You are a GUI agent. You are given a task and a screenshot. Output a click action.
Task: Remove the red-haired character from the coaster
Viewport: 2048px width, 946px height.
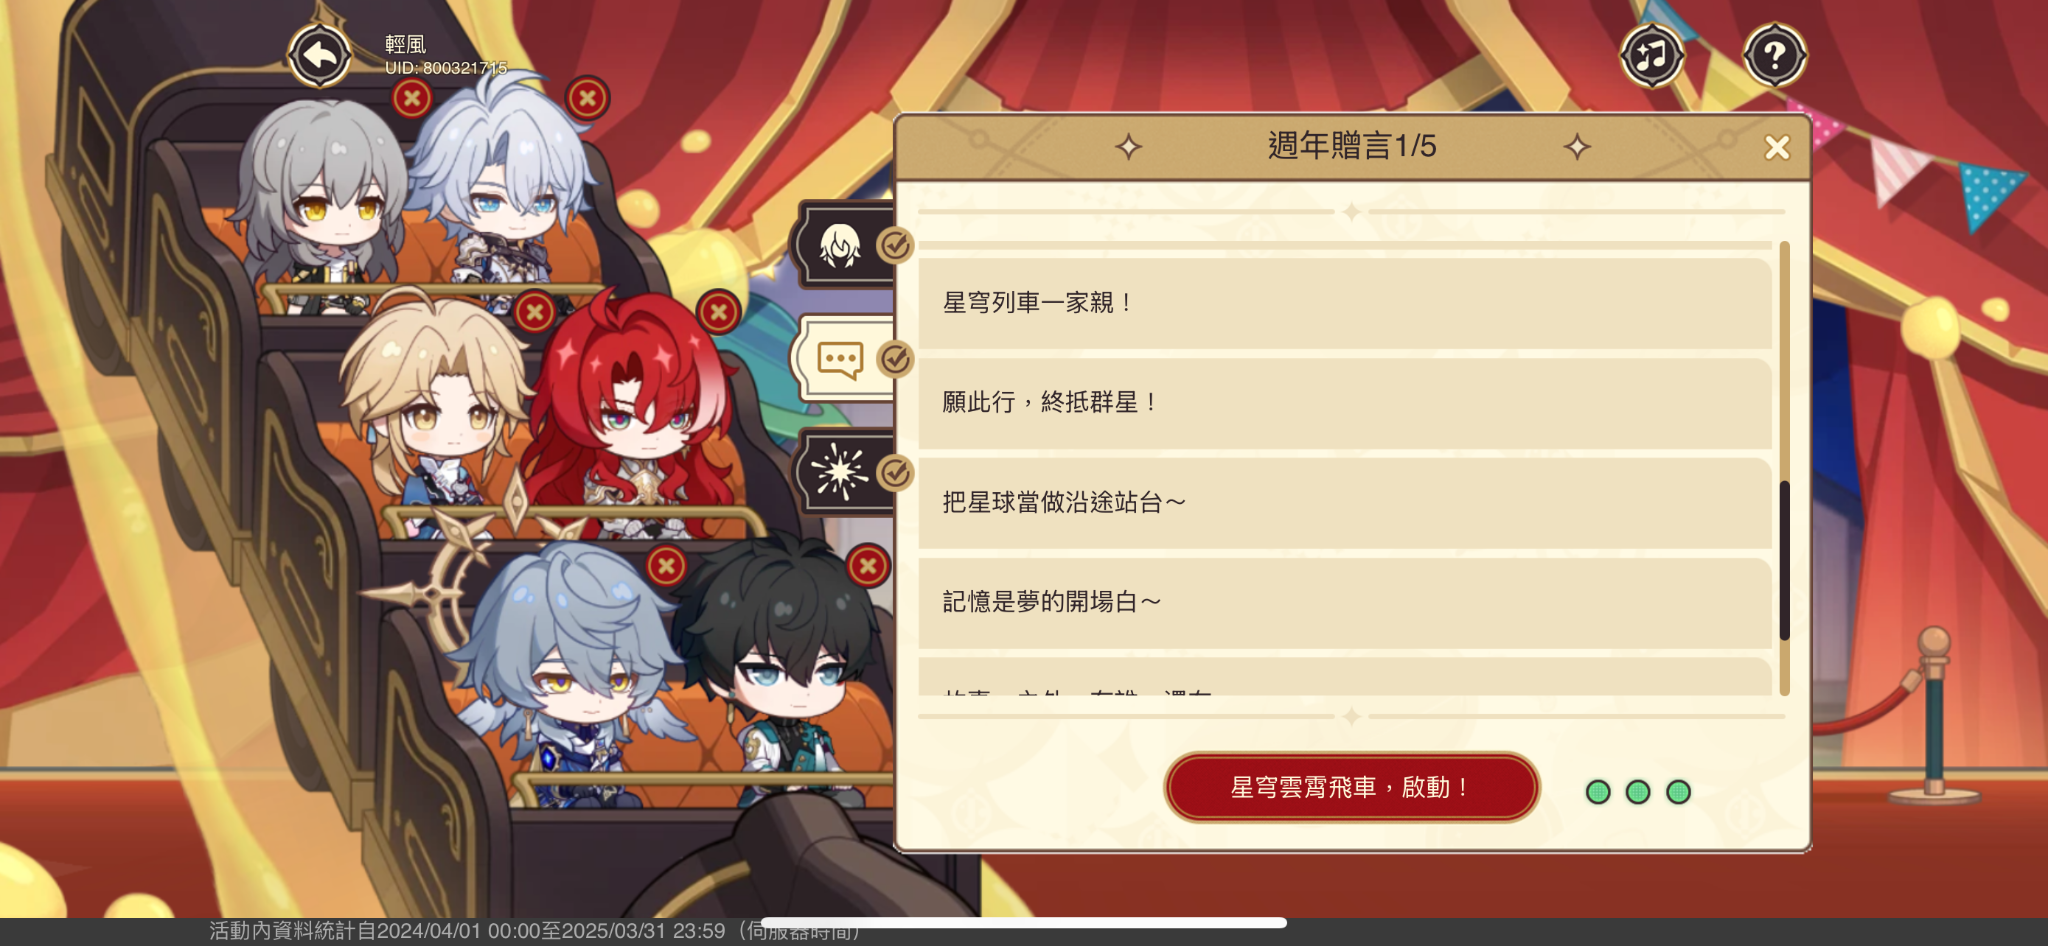click(718, 312)
